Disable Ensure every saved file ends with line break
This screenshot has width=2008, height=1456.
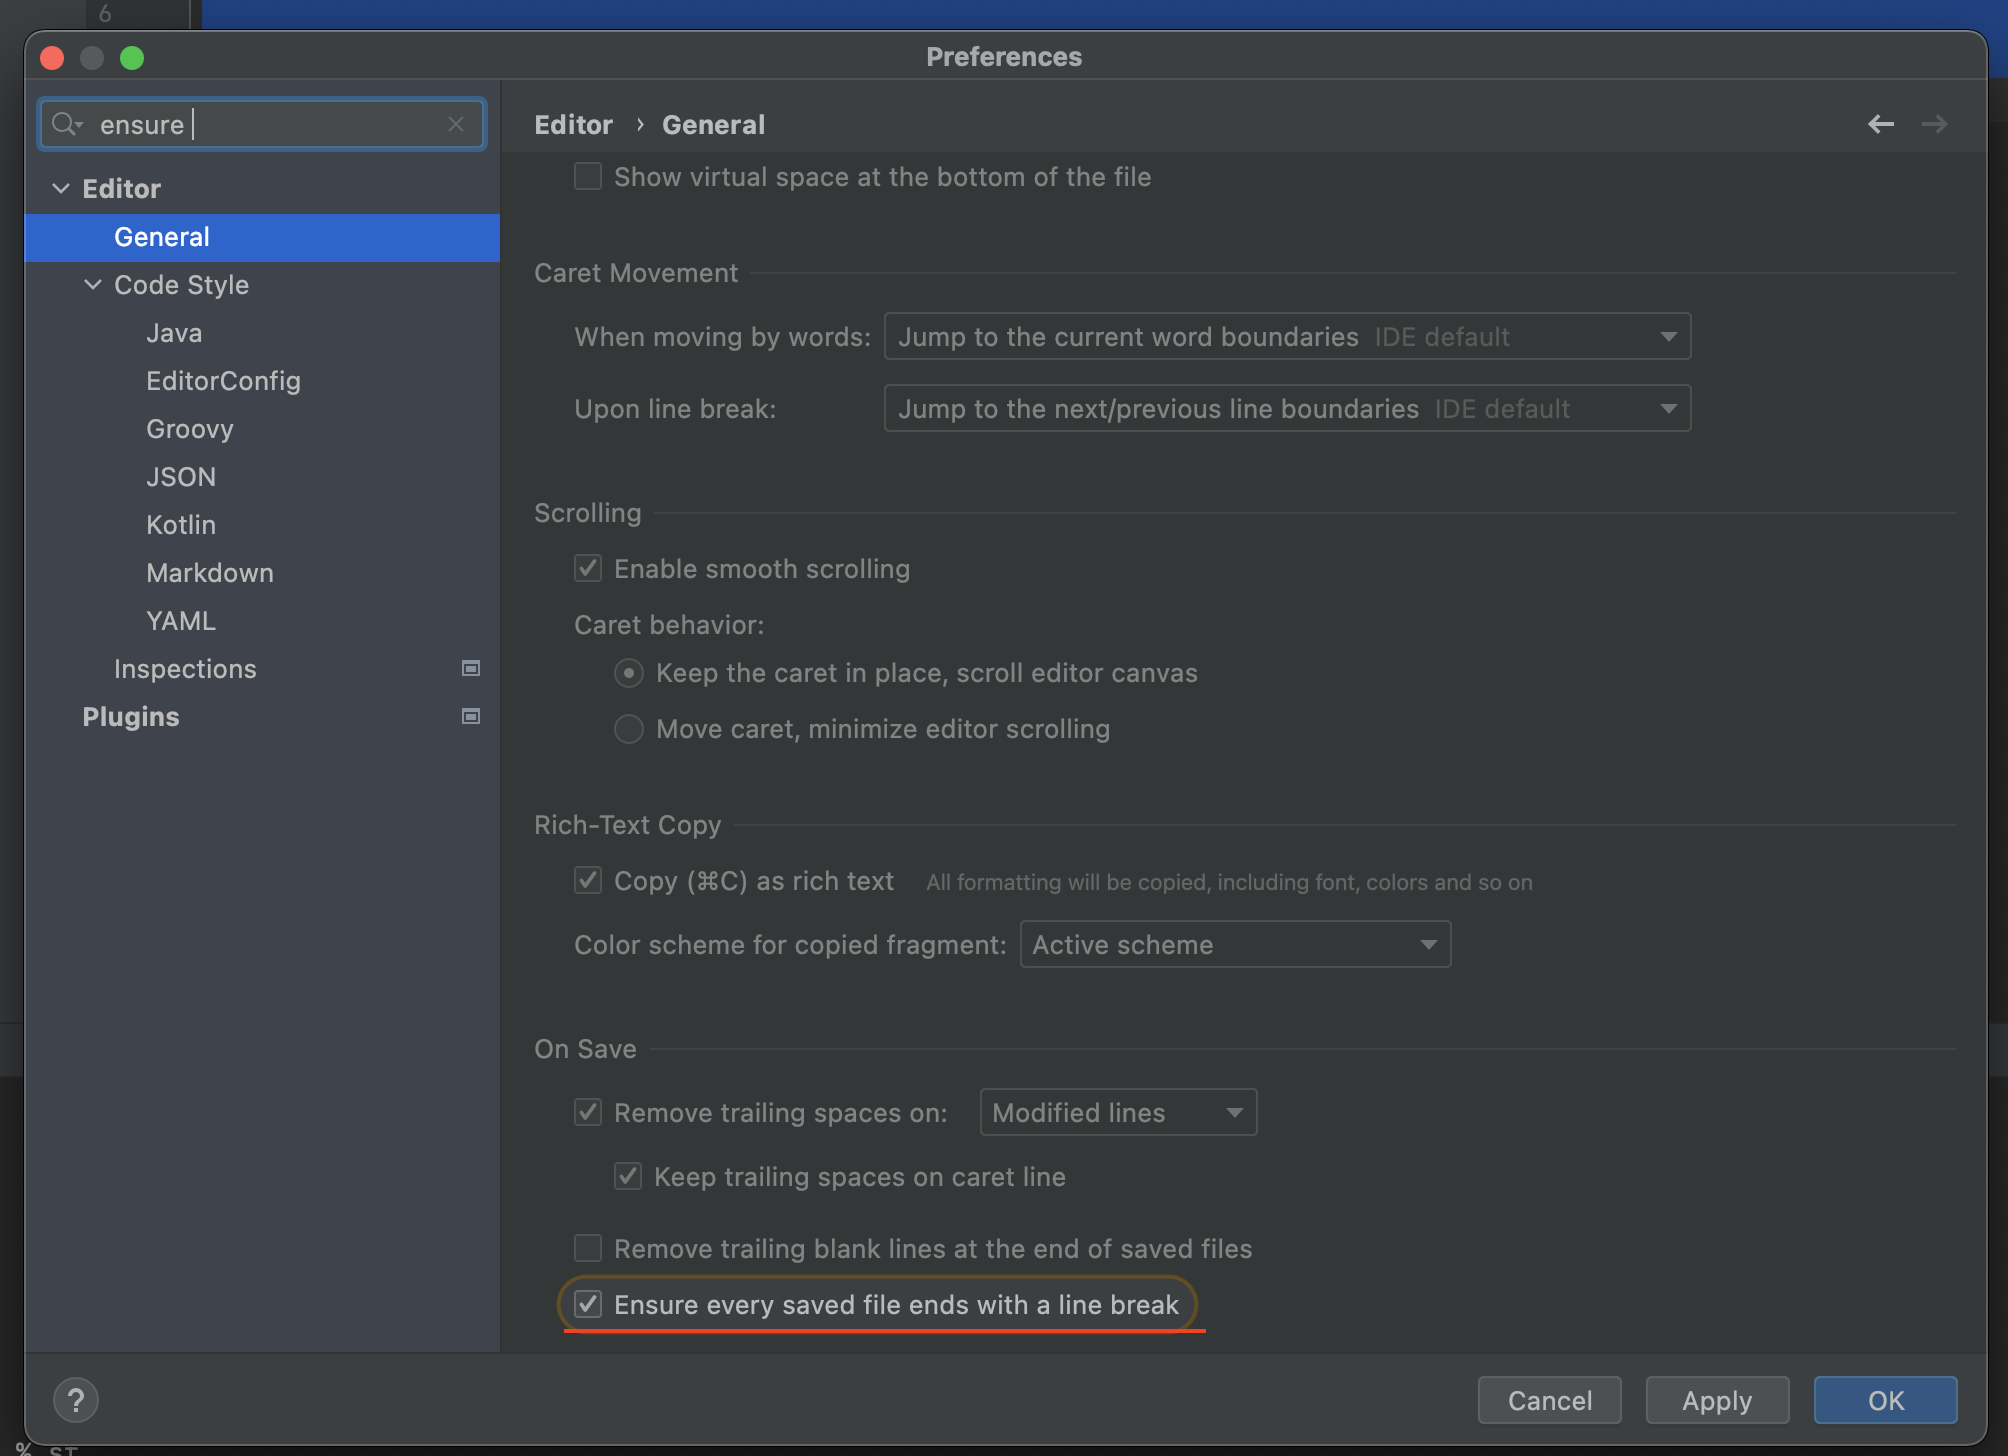[x=588, y=1304]
